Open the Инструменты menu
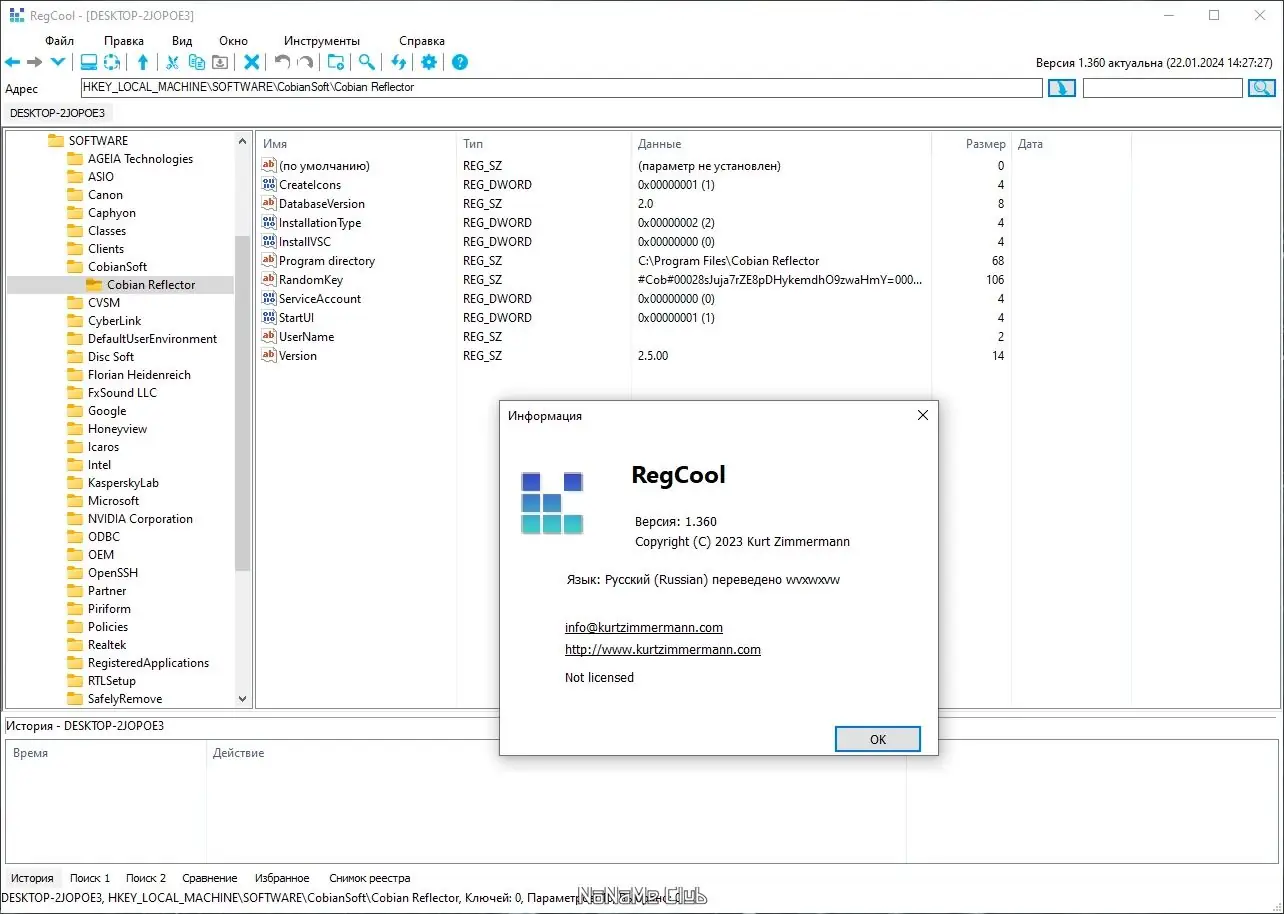 tap(322, 41)
